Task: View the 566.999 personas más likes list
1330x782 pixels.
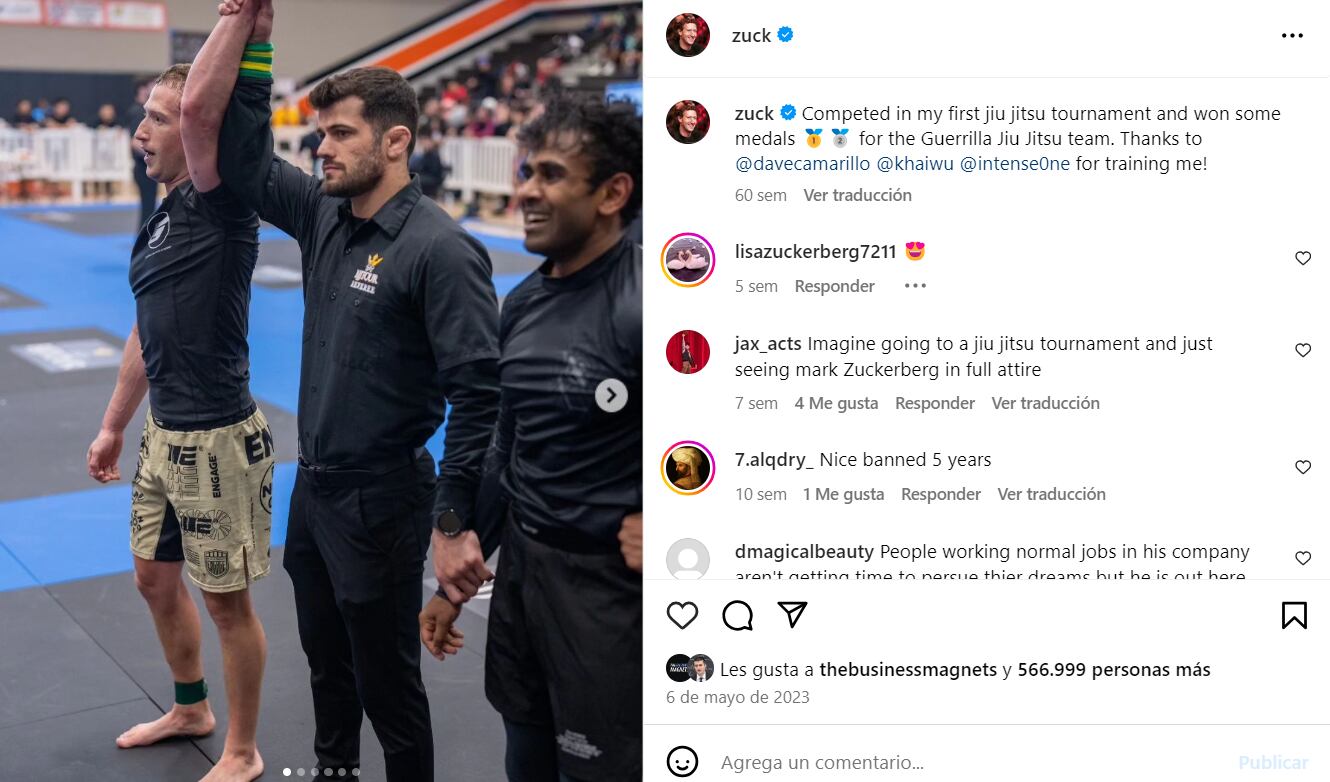Action: tap(1114, 670)
